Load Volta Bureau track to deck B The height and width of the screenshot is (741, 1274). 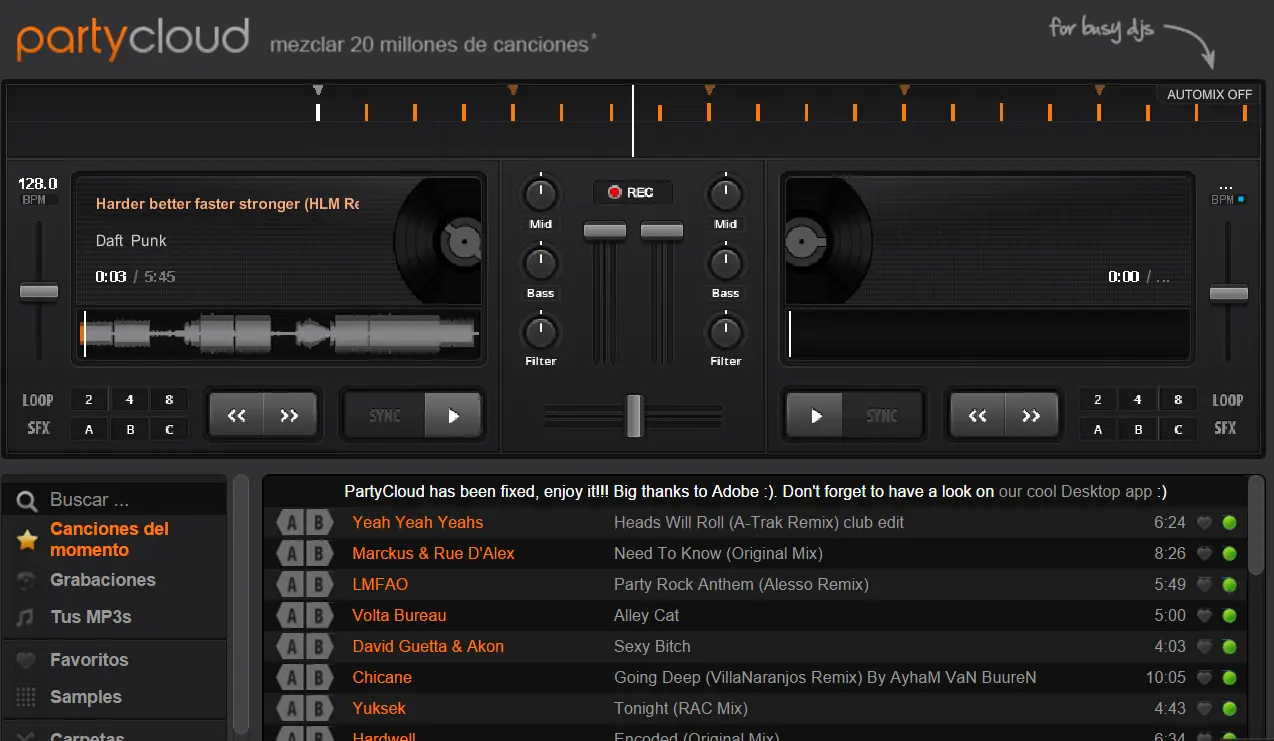tap(319, 615)
